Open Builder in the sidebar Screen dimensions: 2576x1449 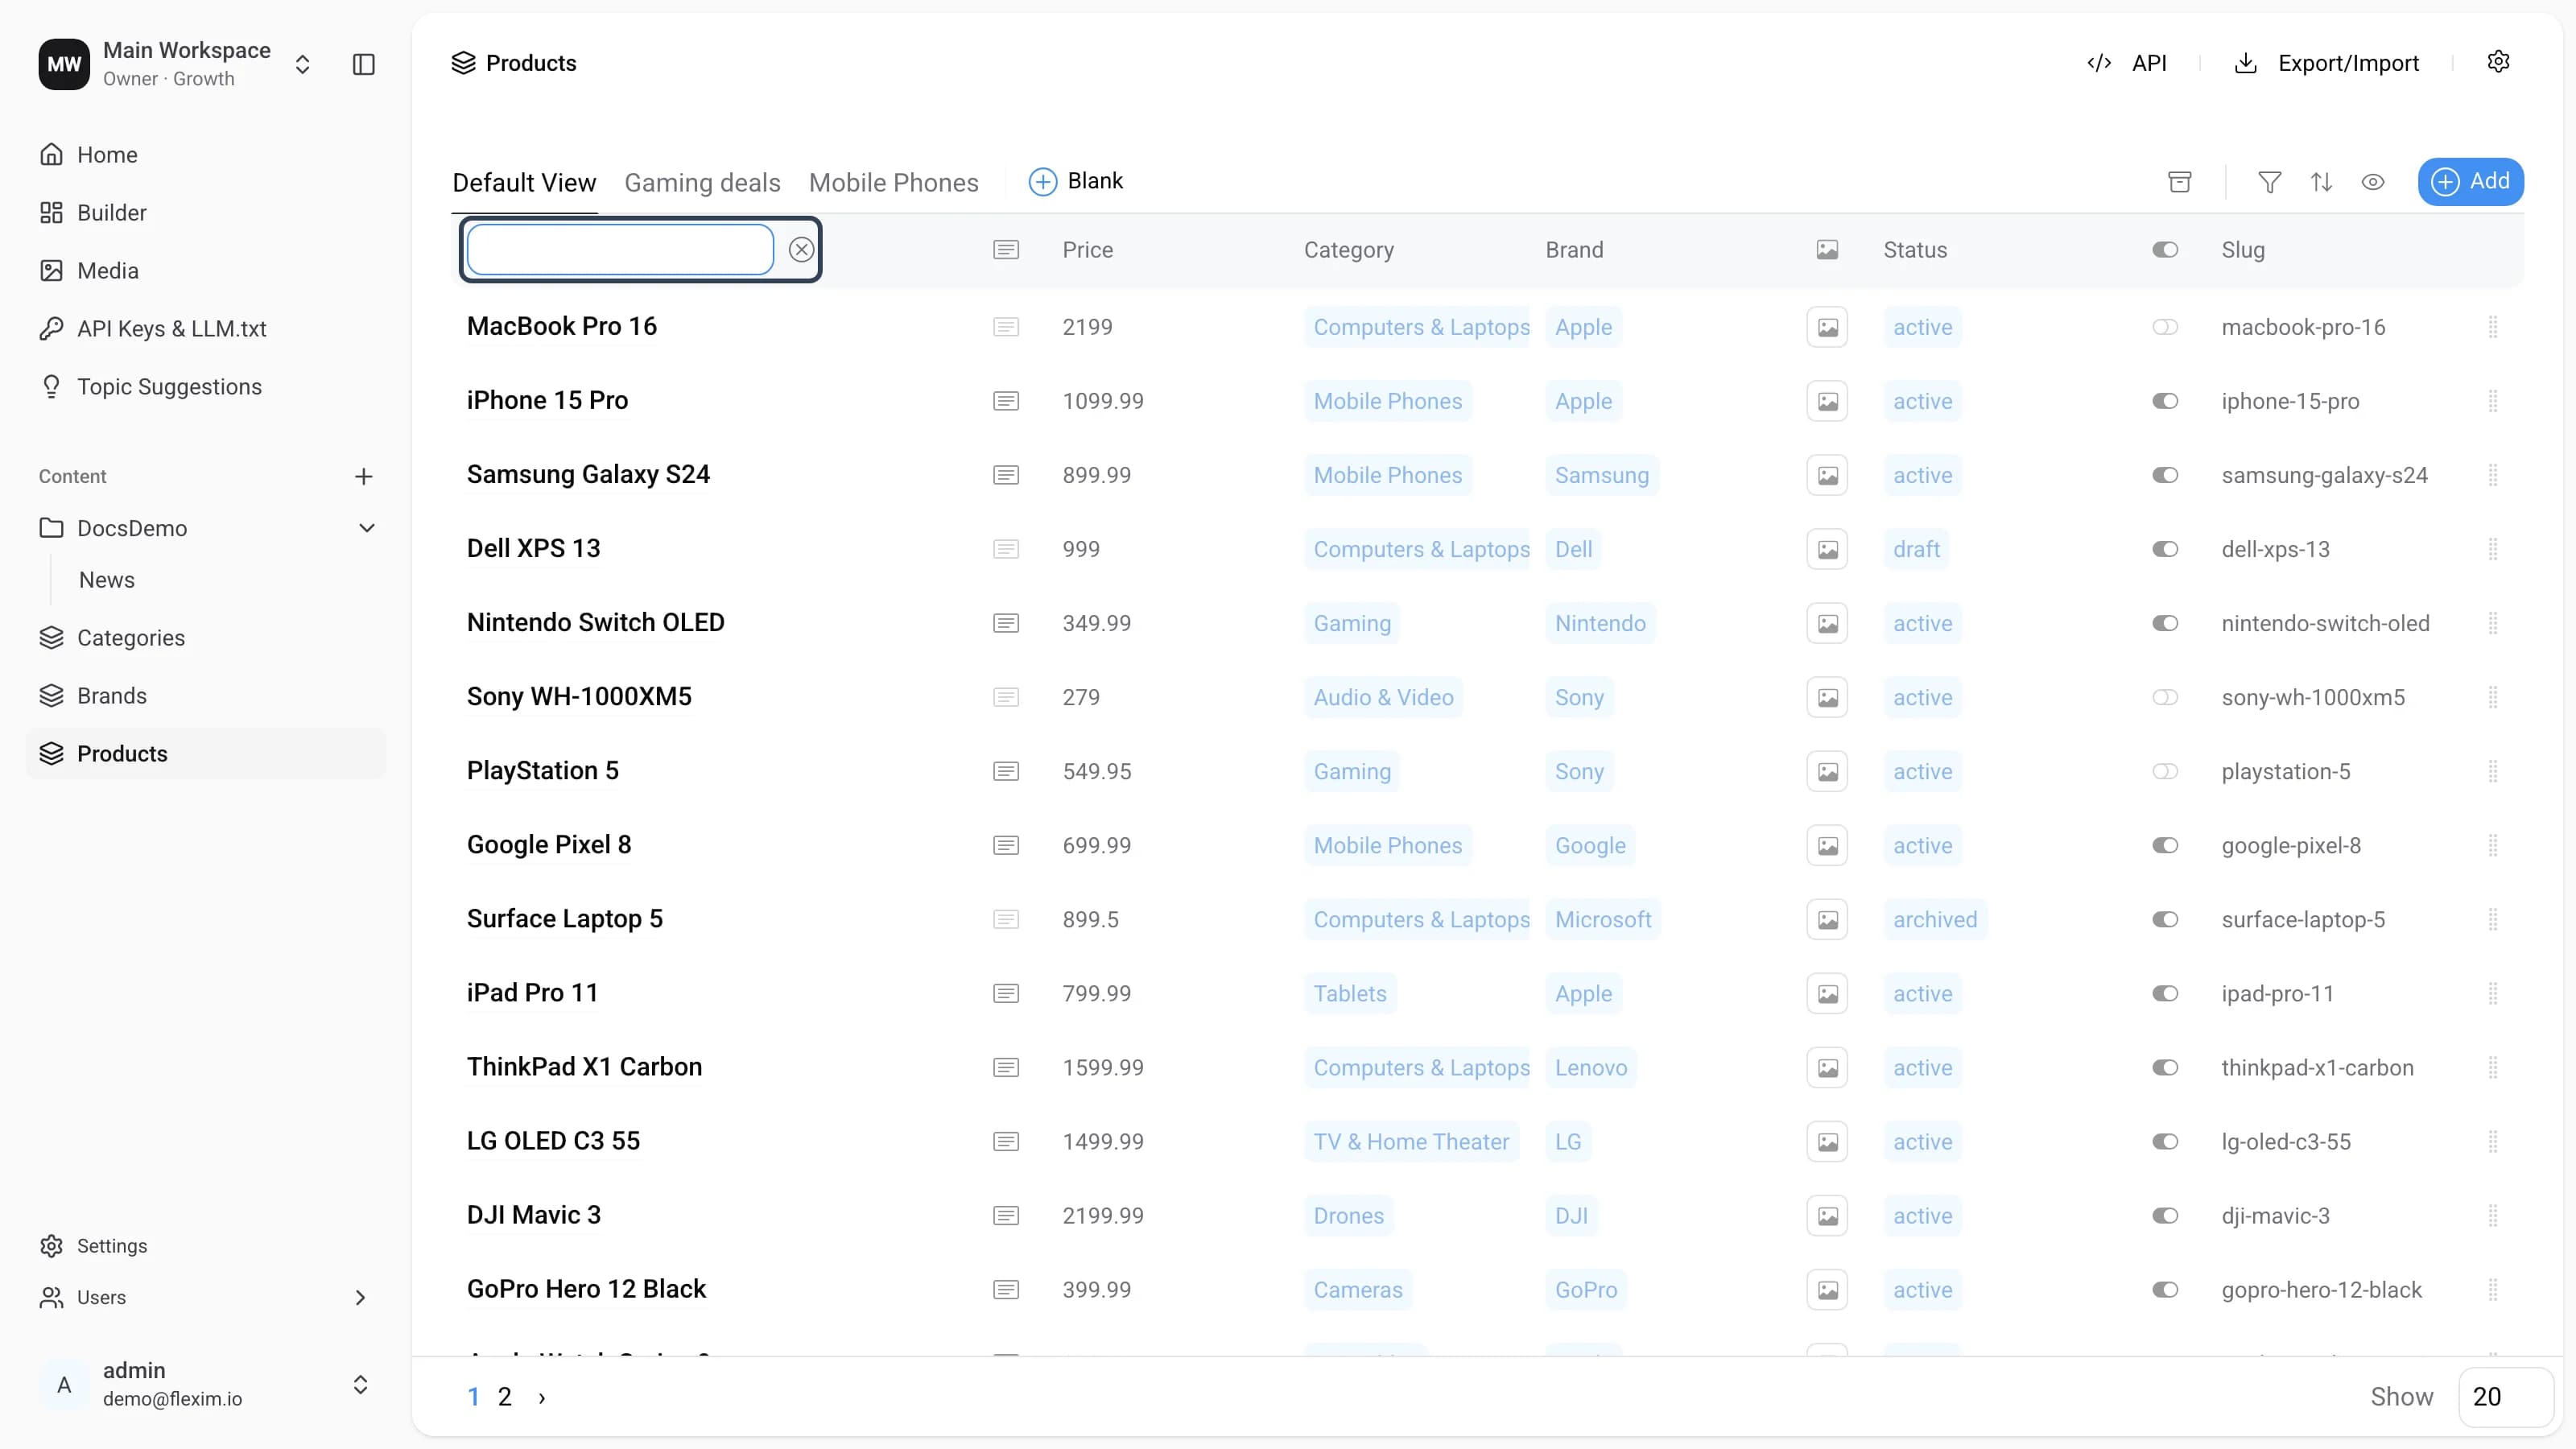[x=205, y=213]
